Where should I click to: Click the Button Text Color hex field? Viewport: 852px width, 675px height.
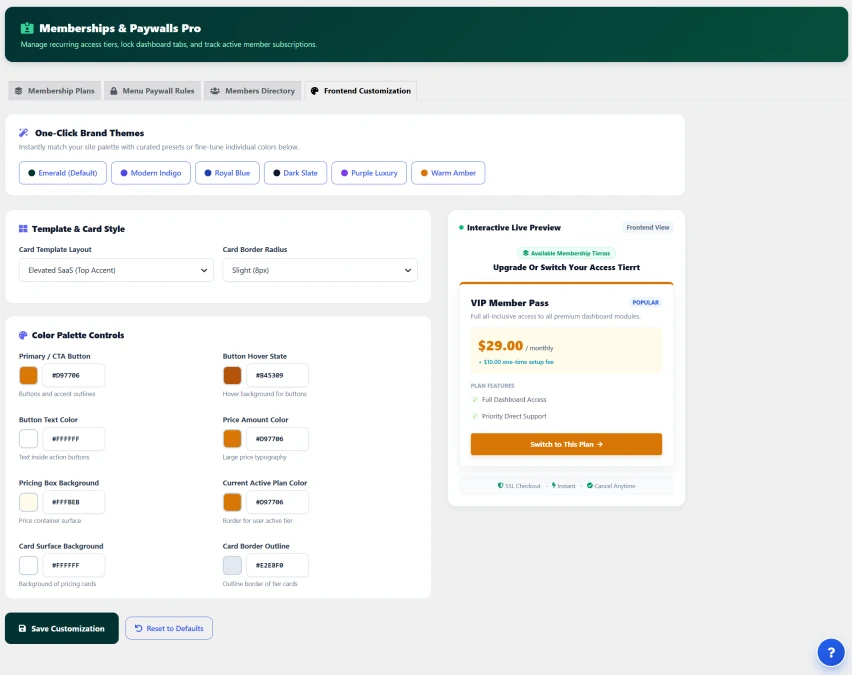pos(74,439)
